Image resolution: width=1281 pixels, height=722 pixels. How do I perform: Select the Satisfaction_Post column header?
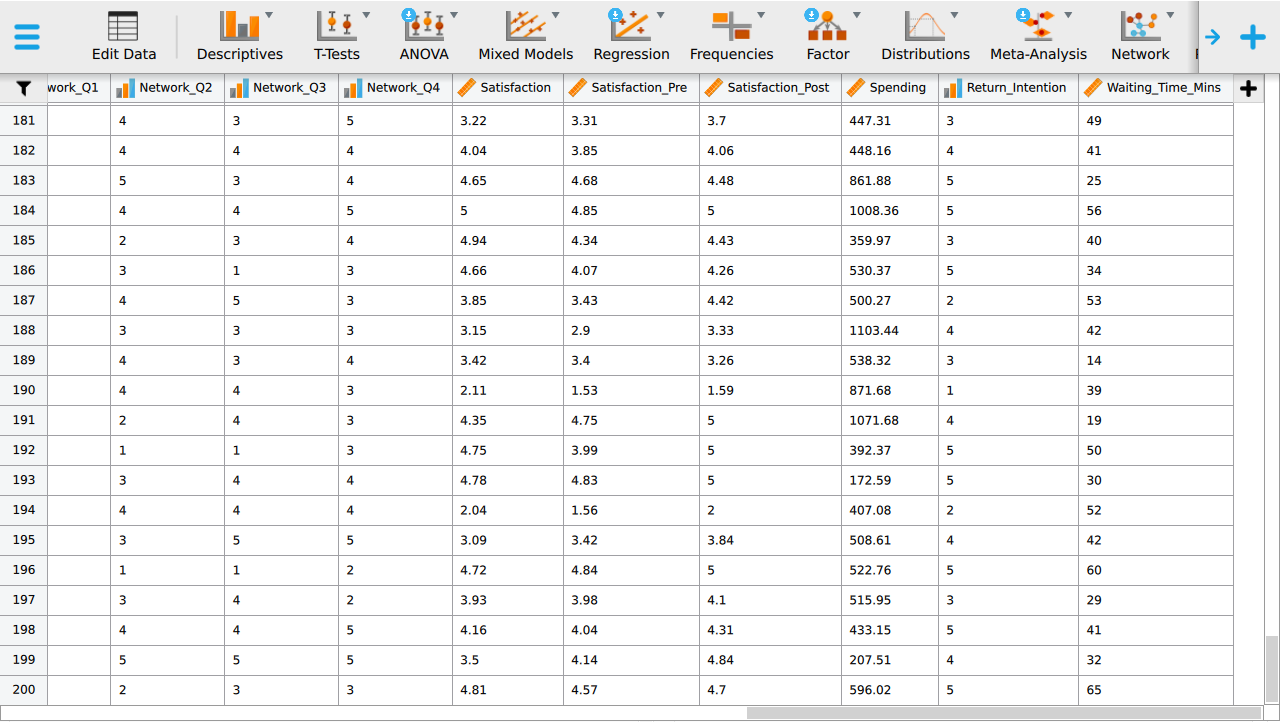[770, 88]
